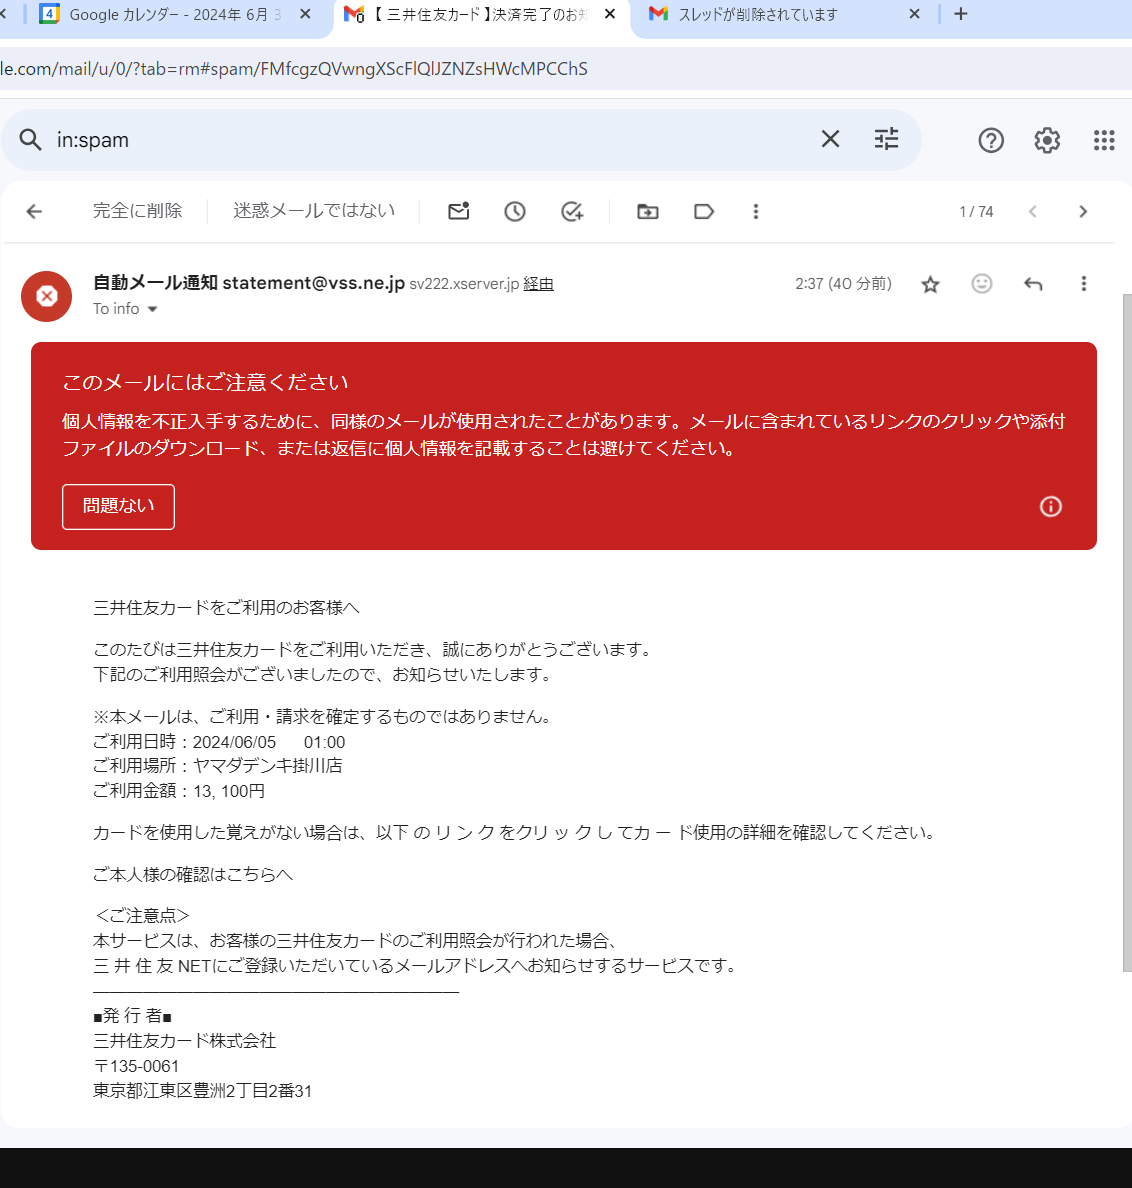Go back to spam list
The height and width of the screenshot is (1188, 1132).
(34, 211)
